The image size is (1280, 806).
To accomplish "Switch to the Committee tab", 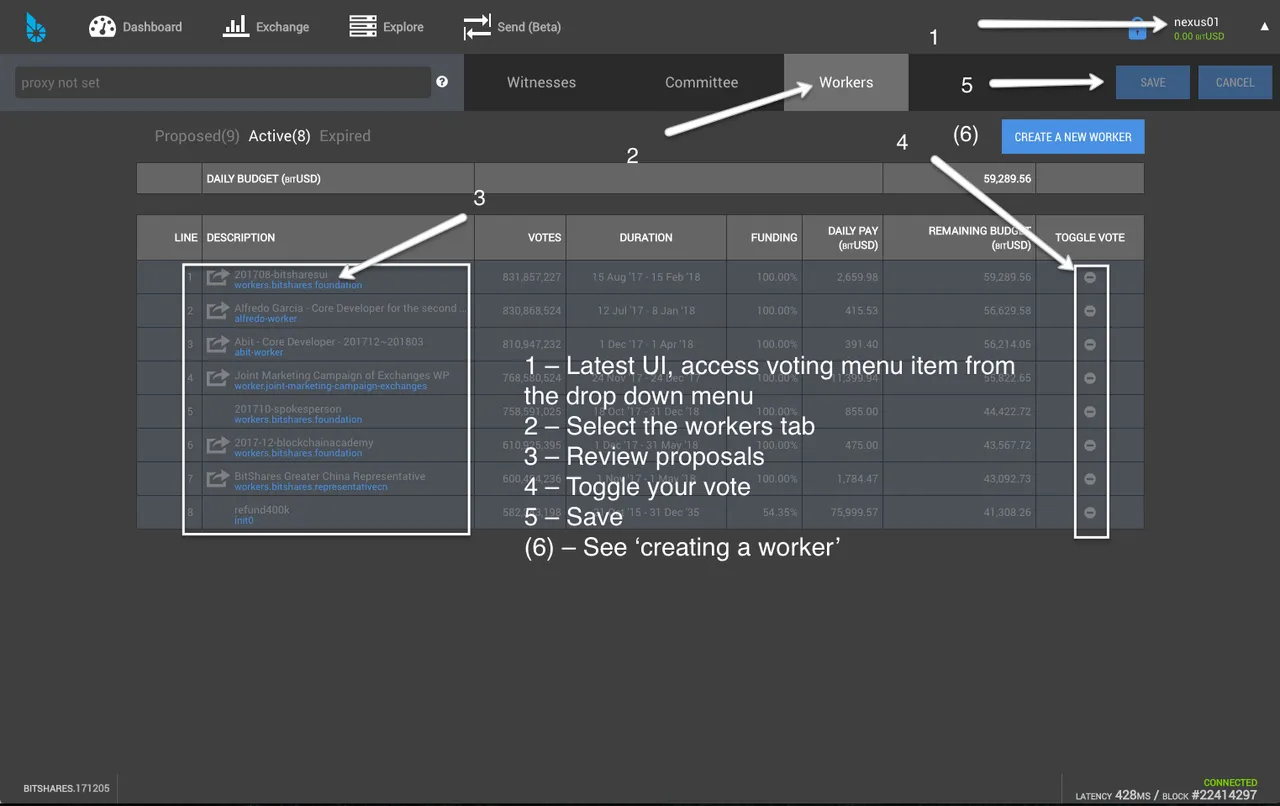I will point(701,82).
